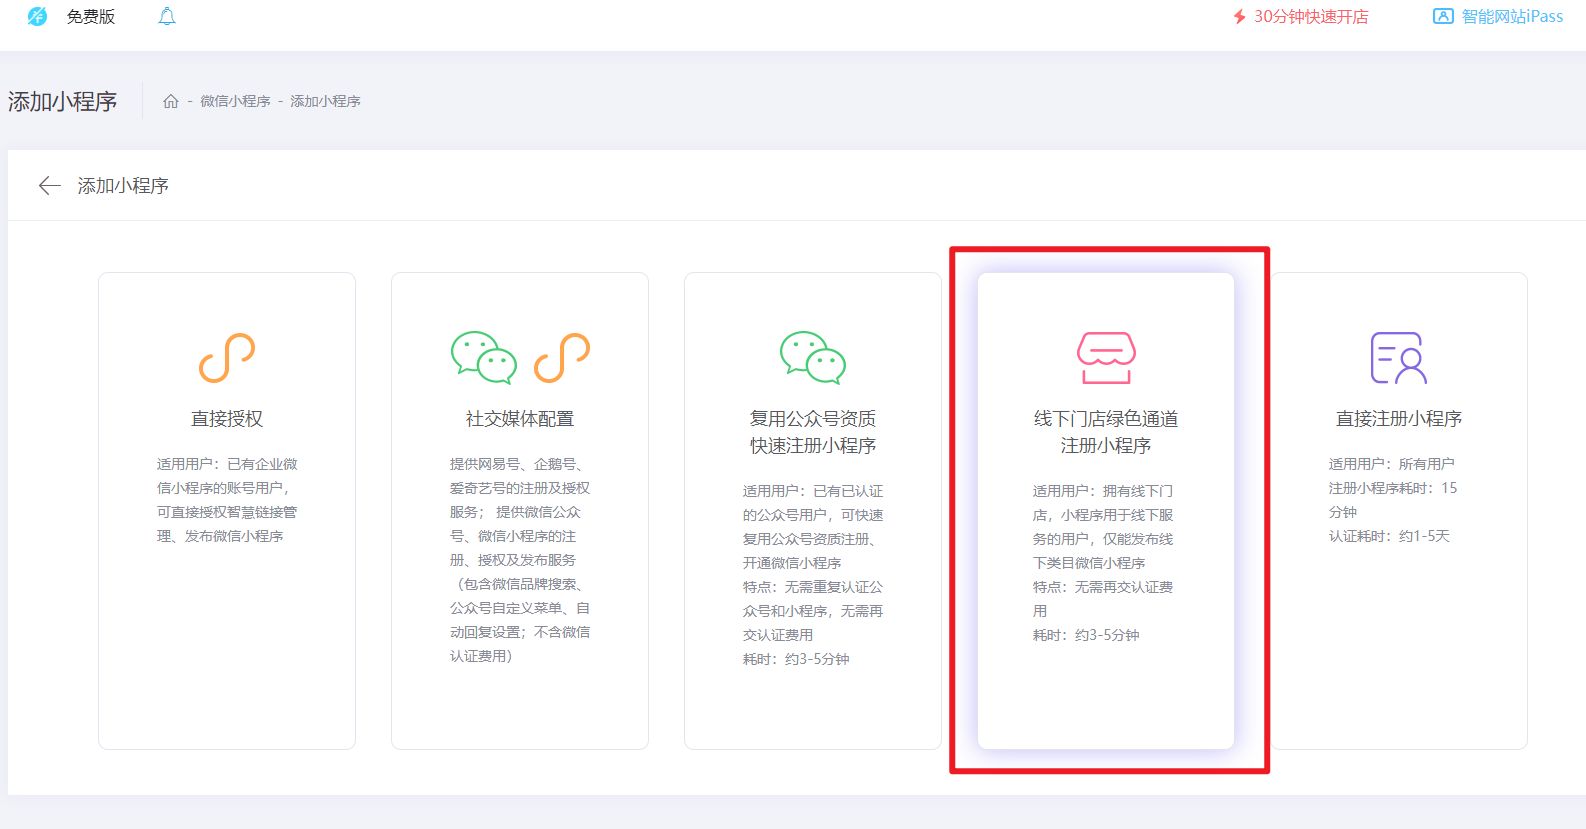
Task: Open 智能网站iPass link
Action: (1512, 17)
